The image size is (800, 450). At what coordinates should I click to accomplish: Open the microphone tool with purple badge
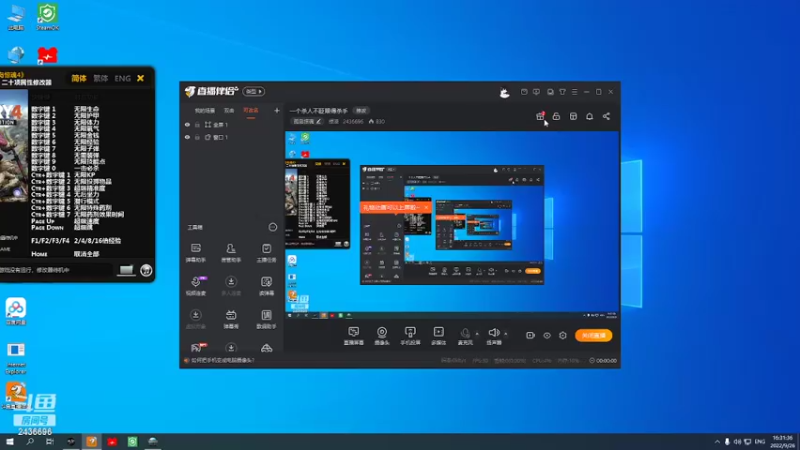(x=196, y=286)
